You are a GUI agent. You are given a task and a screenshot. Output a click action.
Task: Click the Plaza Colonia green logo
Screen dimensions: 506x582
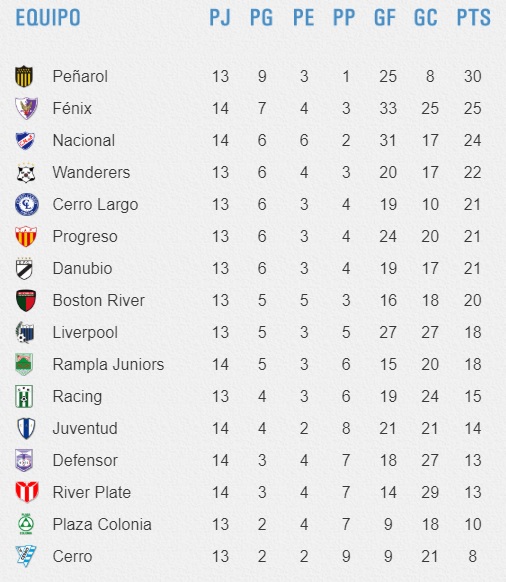click(26, 524)
